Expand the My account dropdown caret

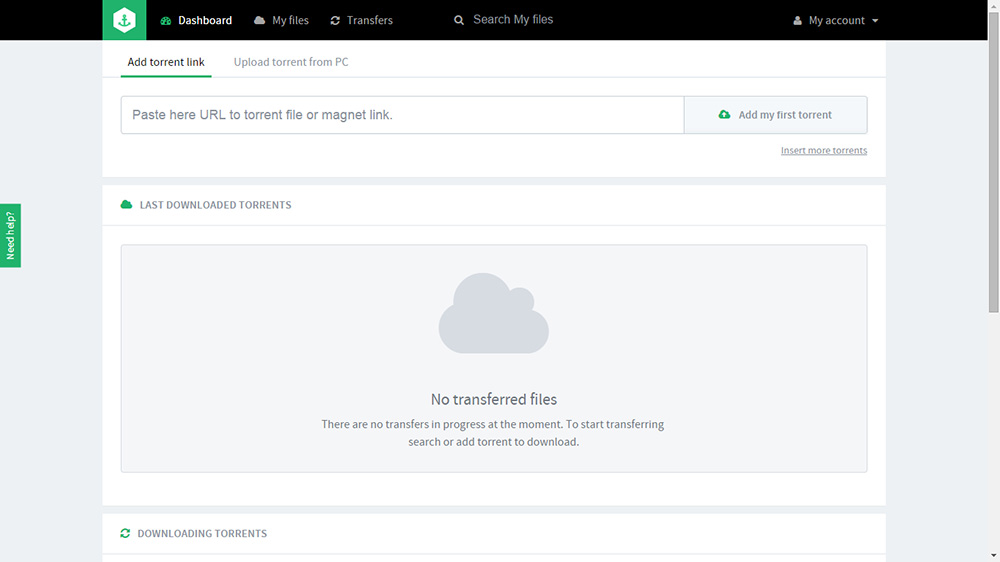[876, 21]
